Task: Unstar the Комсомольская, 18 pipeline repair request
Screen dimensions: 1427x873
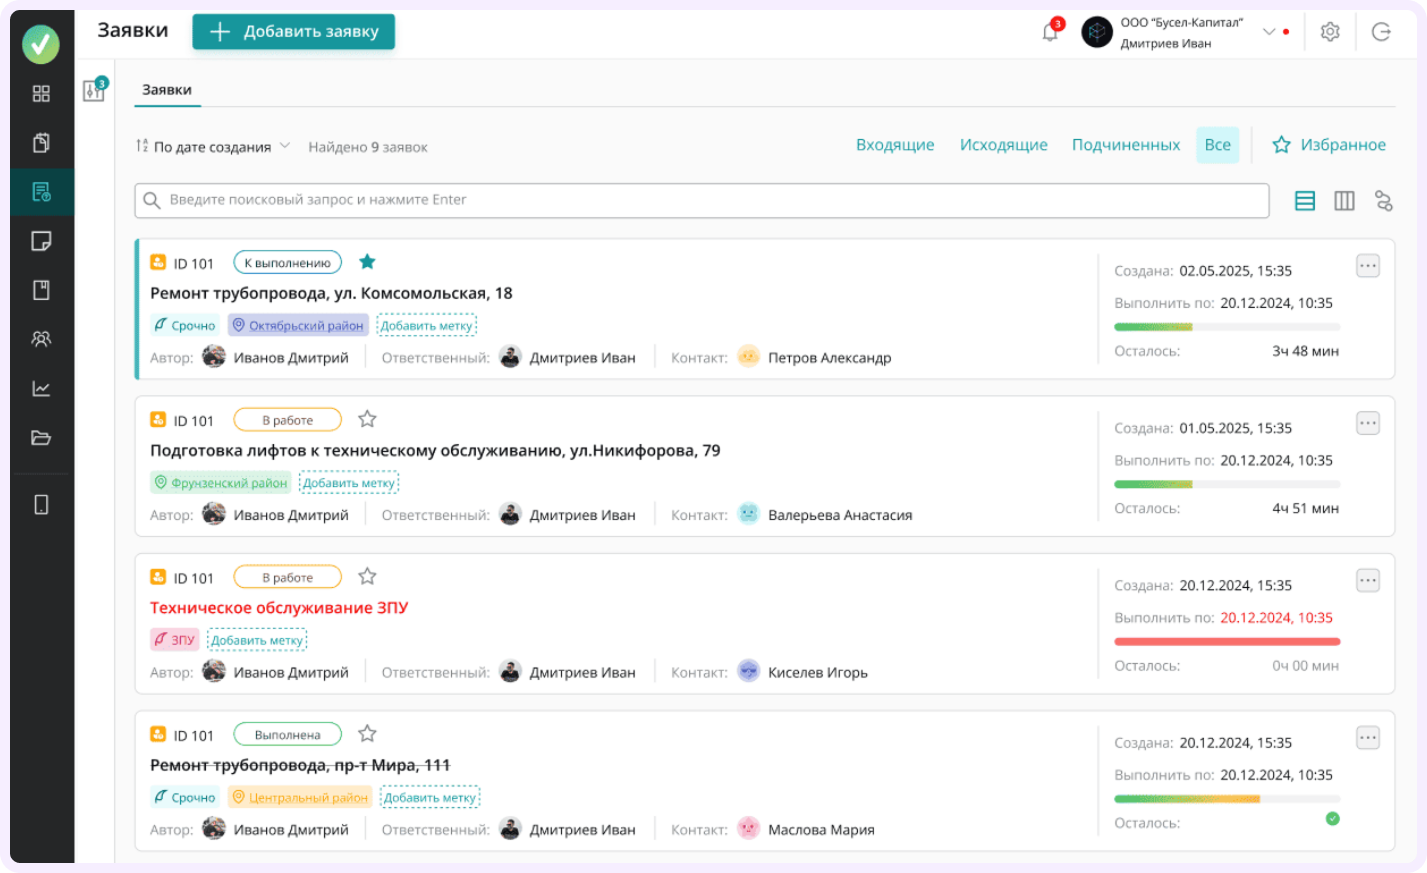Action: [x=367, y=262]
